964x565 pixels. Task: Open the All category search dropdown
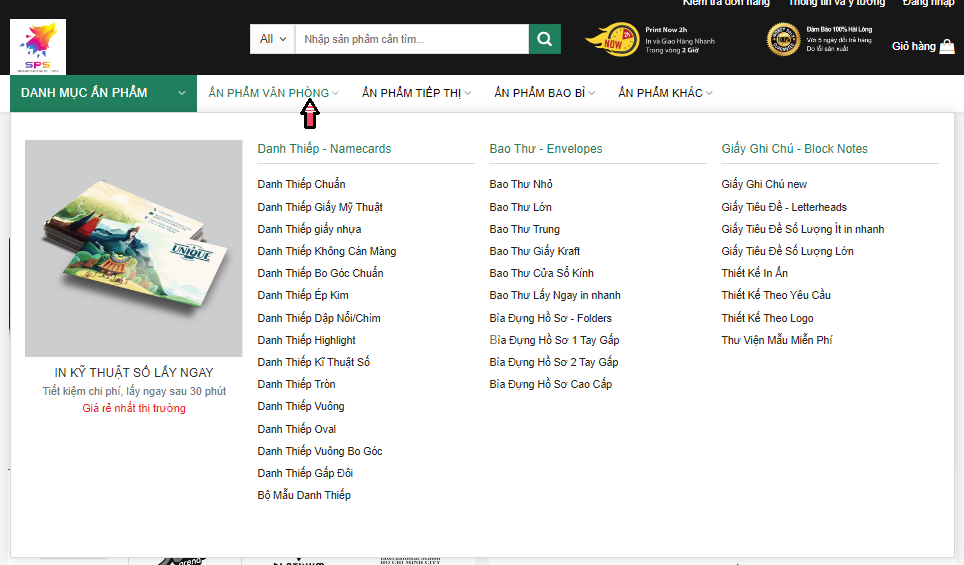pos(272,39)
